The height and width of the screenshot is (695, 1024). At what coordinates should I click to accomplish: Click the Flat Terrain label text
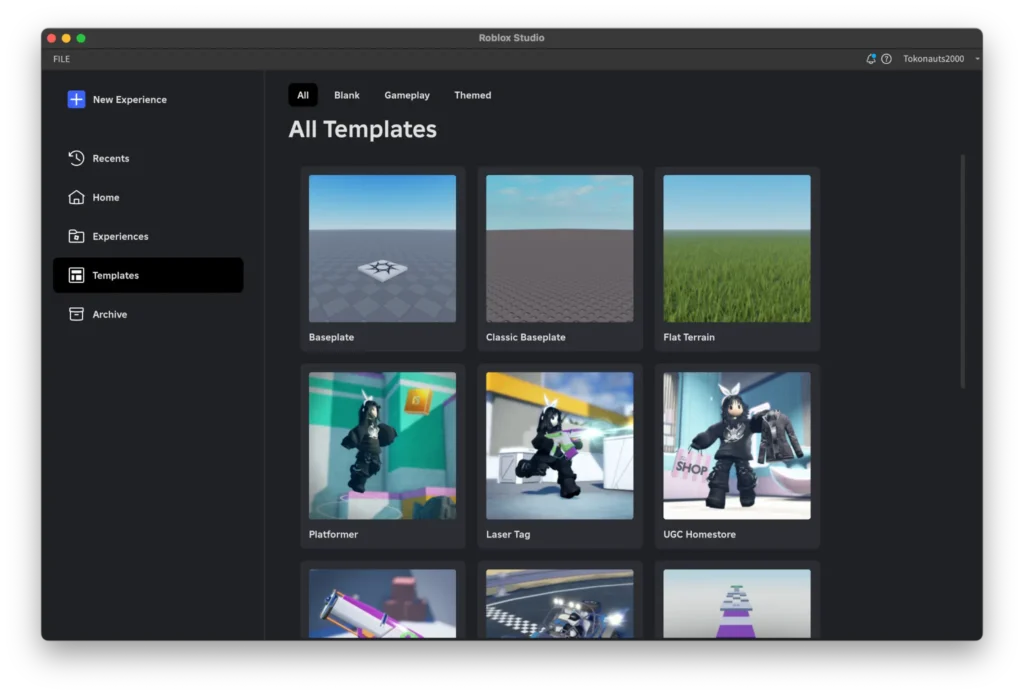point(689,338)
